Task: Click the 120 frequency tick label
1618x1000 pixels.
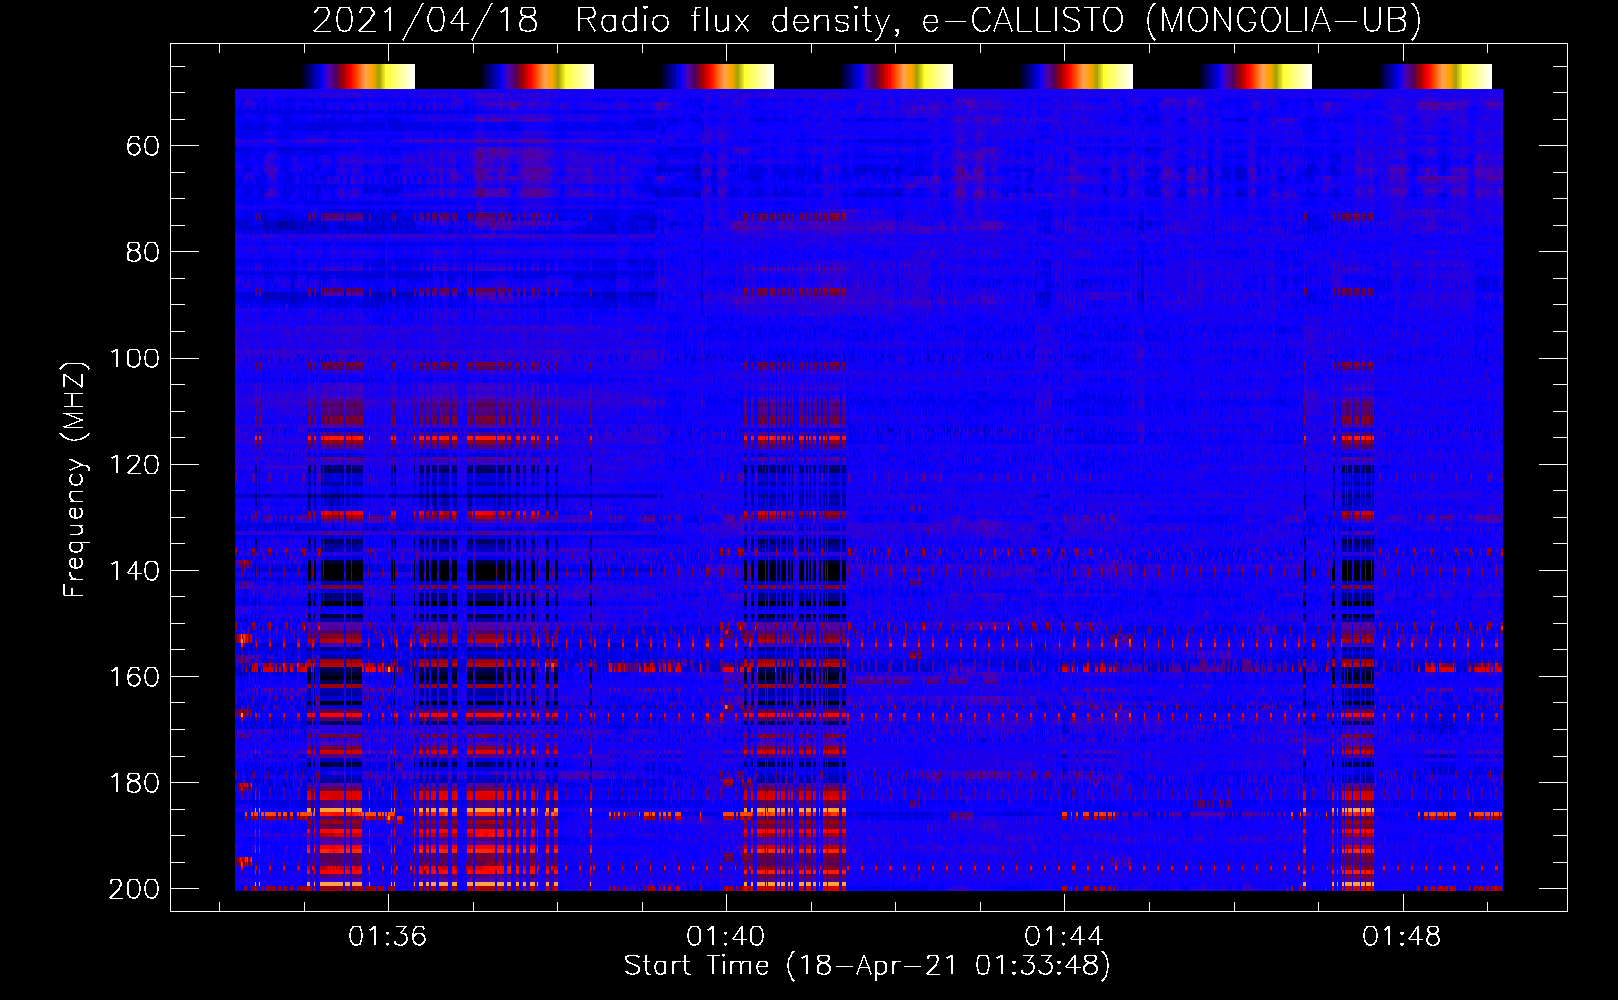Action: pos(134,464)
